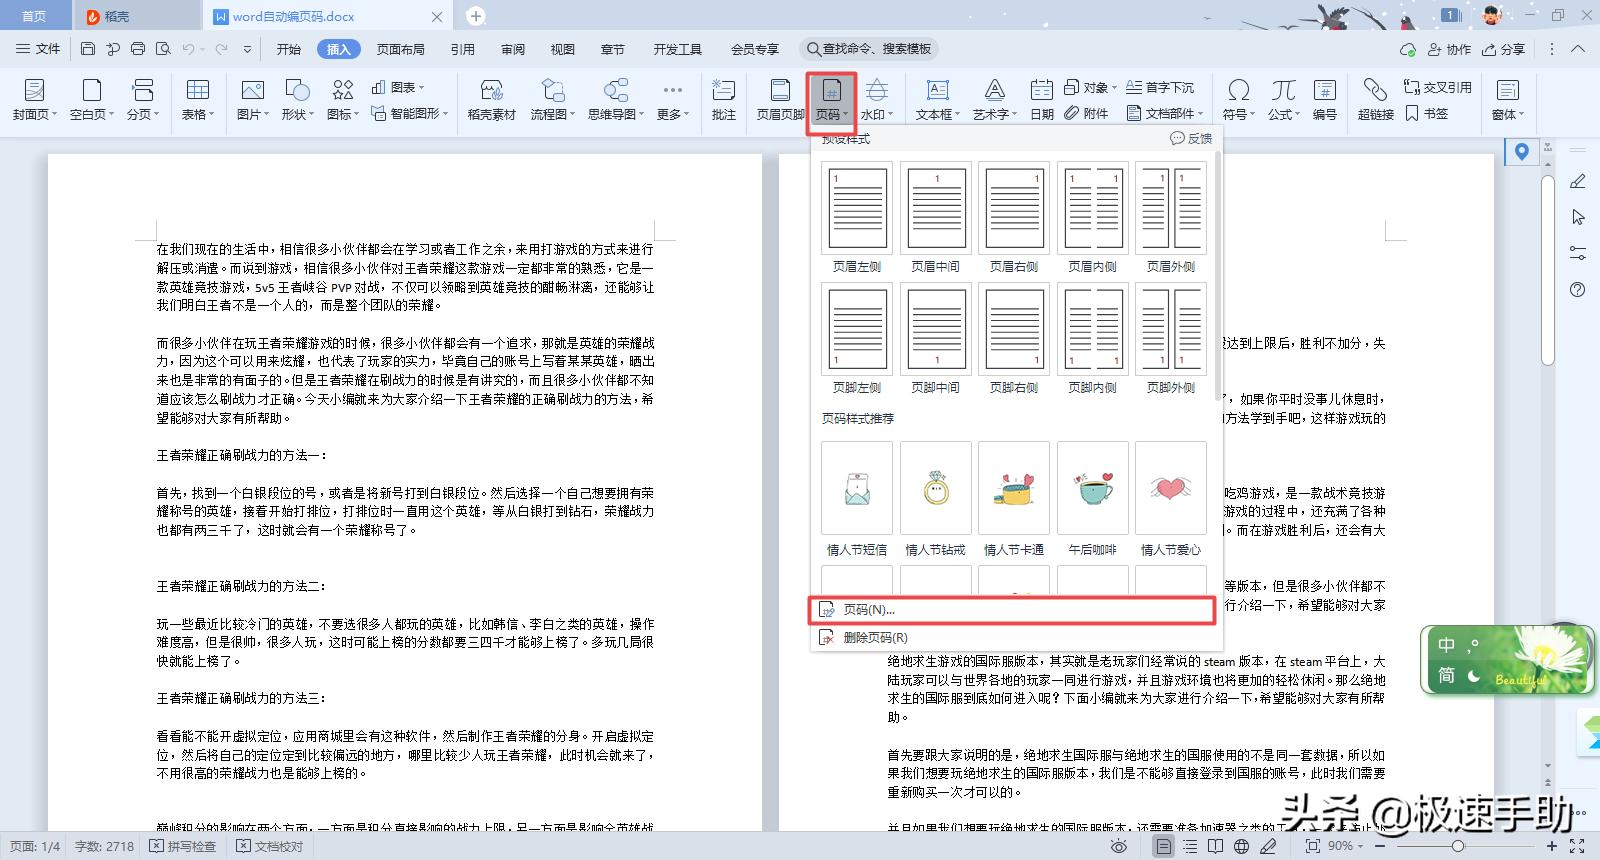Screen dimensions: 1600x860
Task: Collapse the ribbon with the chevron
Action: point(1578,49)
